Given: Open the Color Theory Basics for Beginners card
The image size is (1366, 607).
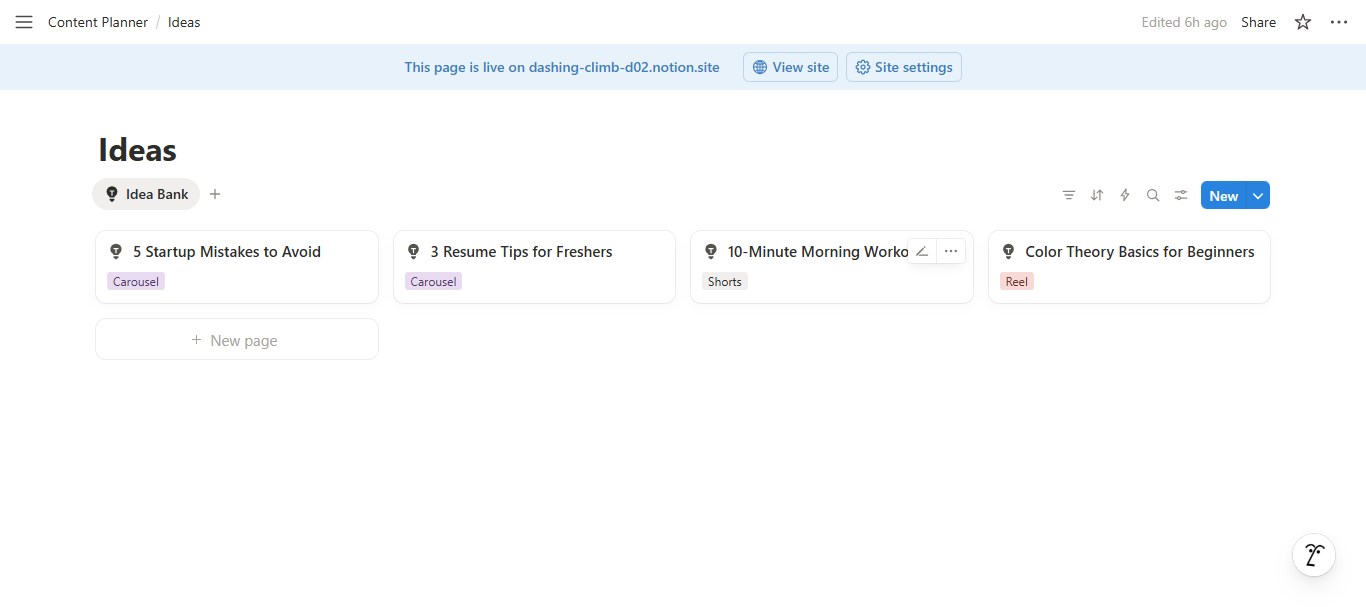Looking at the screenshot, I should click(x=1139, y=252).
